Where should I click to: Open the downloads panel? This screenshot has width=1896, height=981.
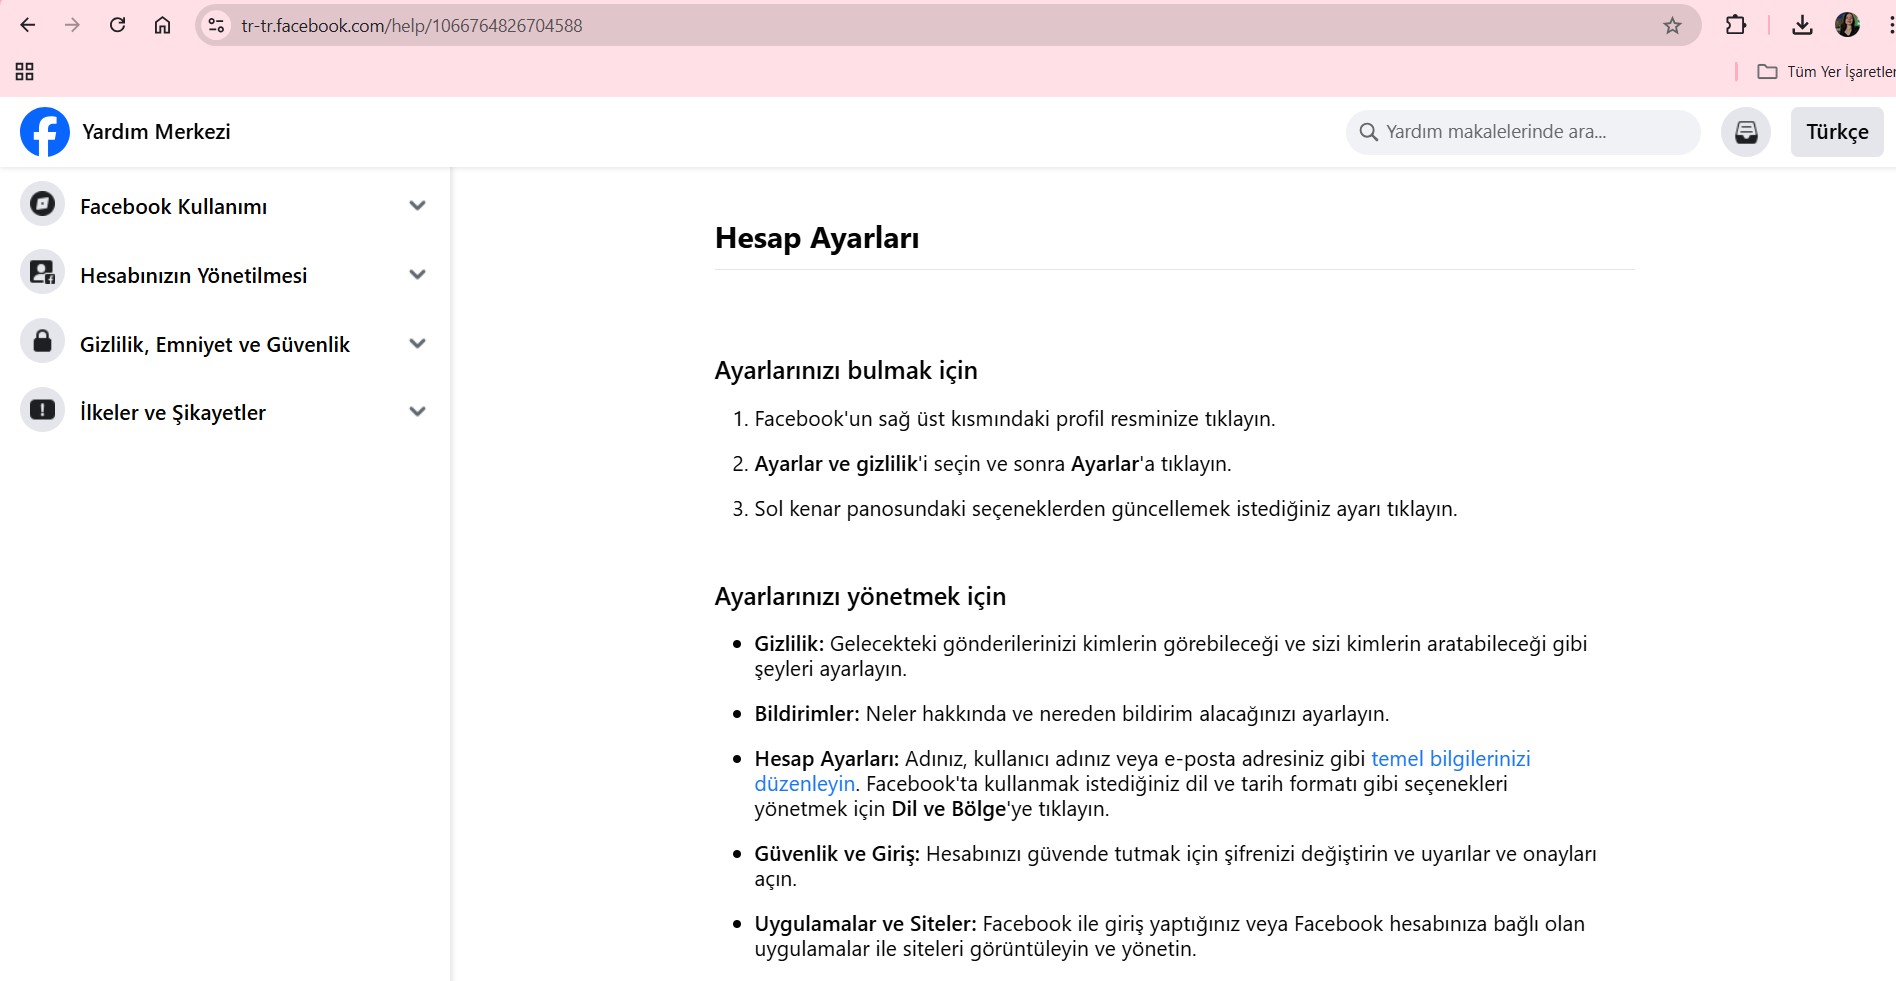[1802, 25]
